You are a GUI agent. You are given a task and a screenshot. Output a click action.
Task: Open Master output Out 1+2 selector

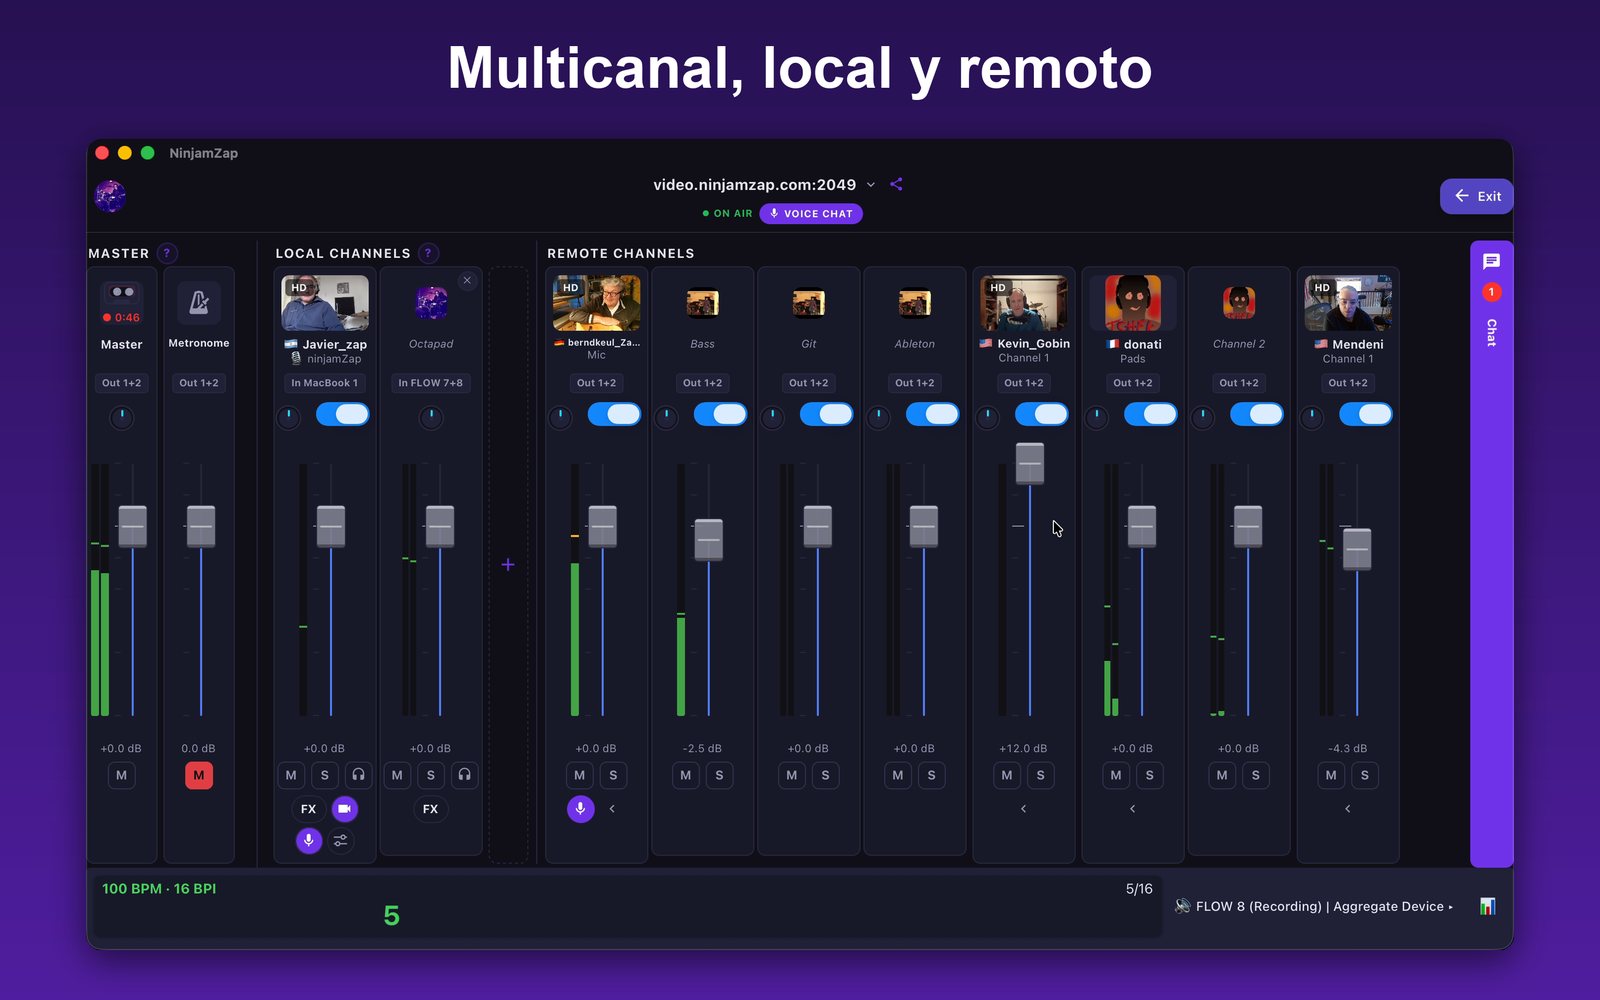122,383
